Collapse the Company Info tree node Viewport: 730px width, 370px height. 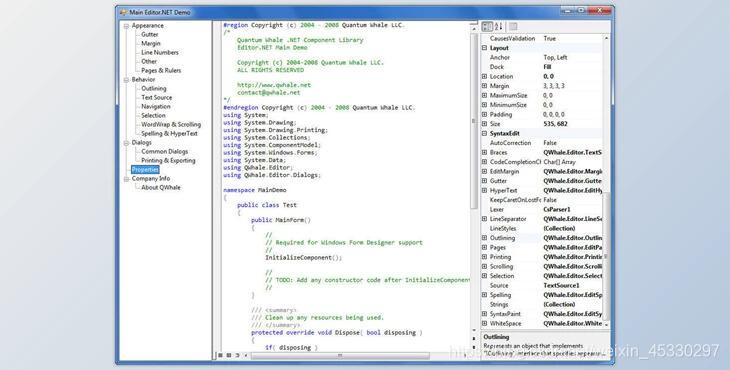pos(126,179)
